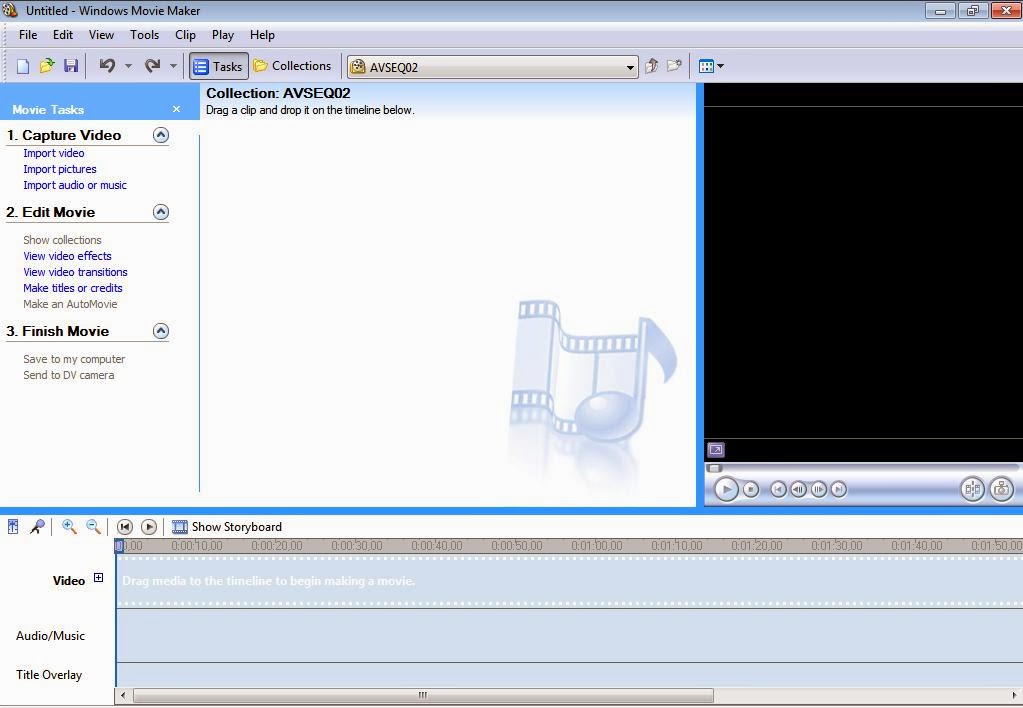Click the New Project icon

pos(23,66)
